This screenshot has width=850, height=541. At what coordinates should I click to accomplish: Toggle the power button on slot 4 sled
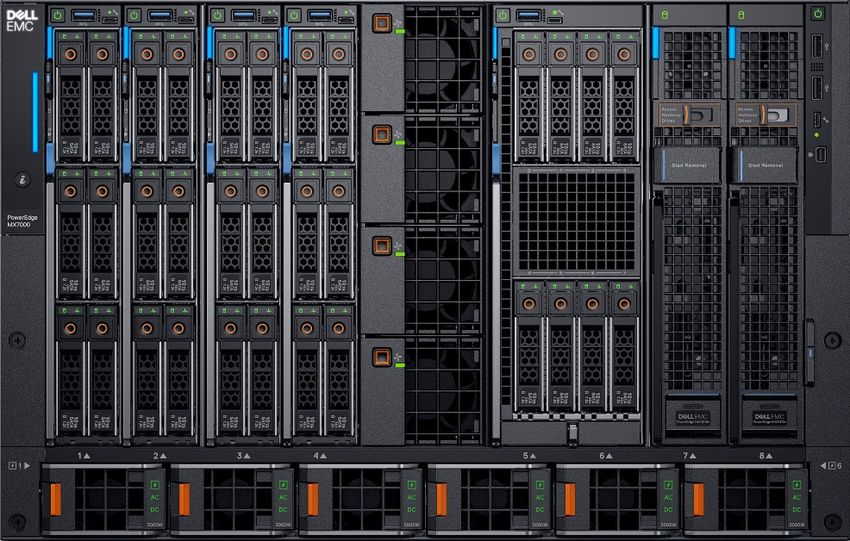click(x=294, y=15)
